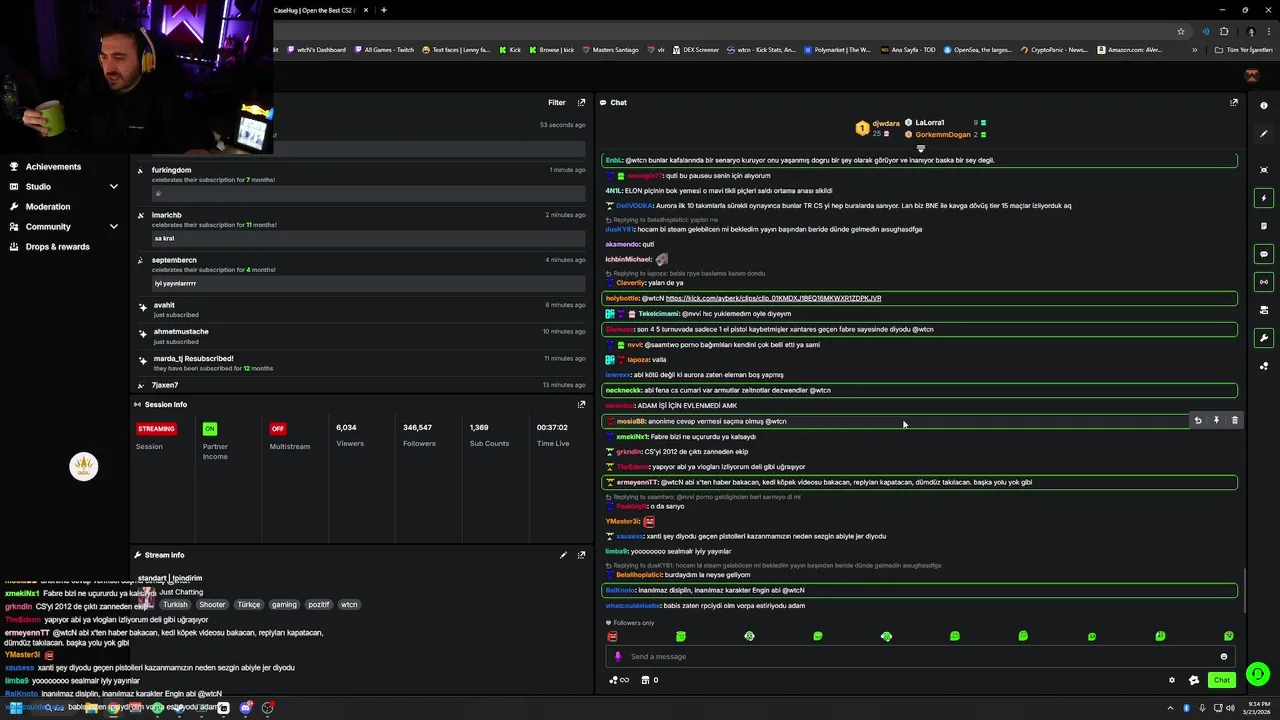Open Drops & rewards in sidebar
1280x720 pixels.
(x=57, y=247)
